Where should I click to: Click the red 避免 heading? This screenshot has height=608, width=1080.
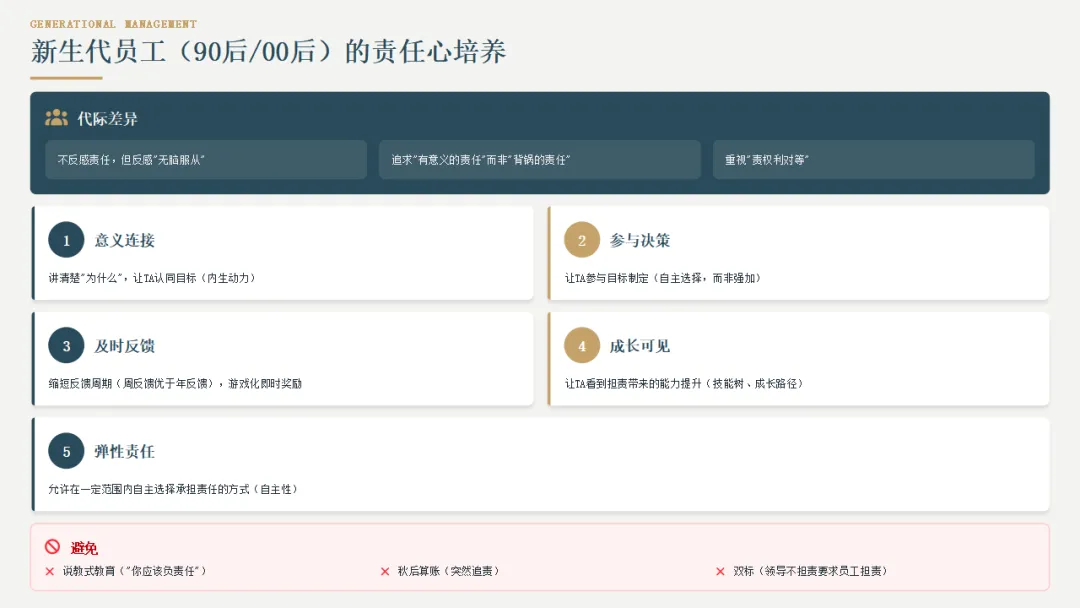tap(84, 548)
